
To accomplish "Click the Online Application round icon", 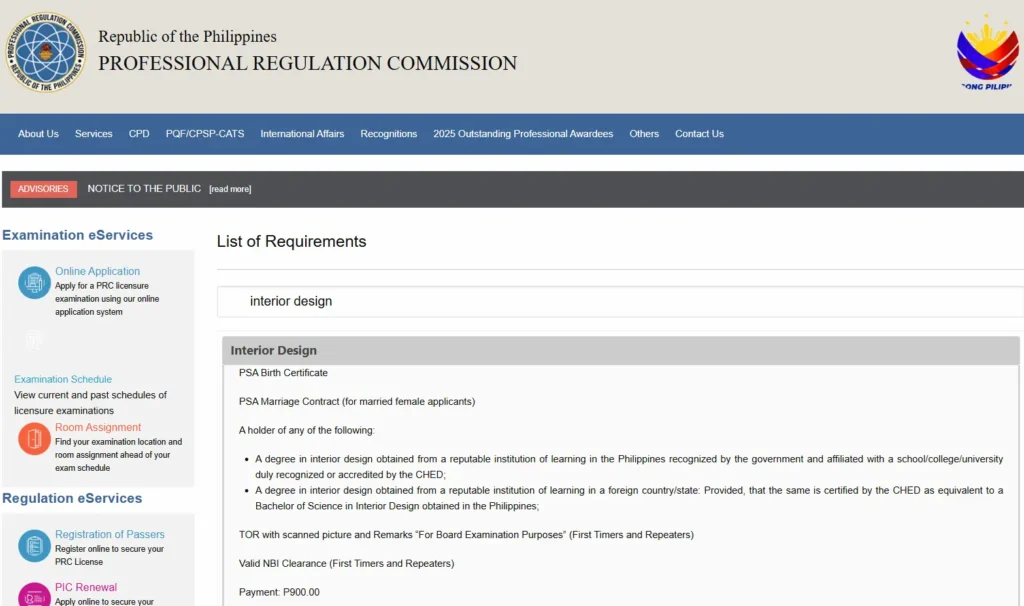I will (x=34, y=283).
